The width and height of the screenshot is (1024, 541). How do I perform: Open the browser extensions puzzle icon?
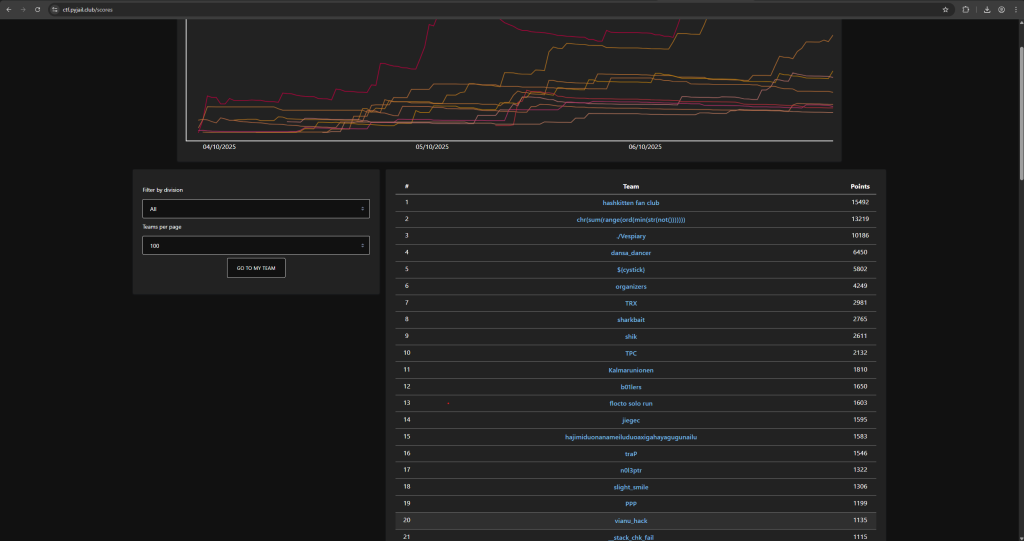click(x=966, y=9)
